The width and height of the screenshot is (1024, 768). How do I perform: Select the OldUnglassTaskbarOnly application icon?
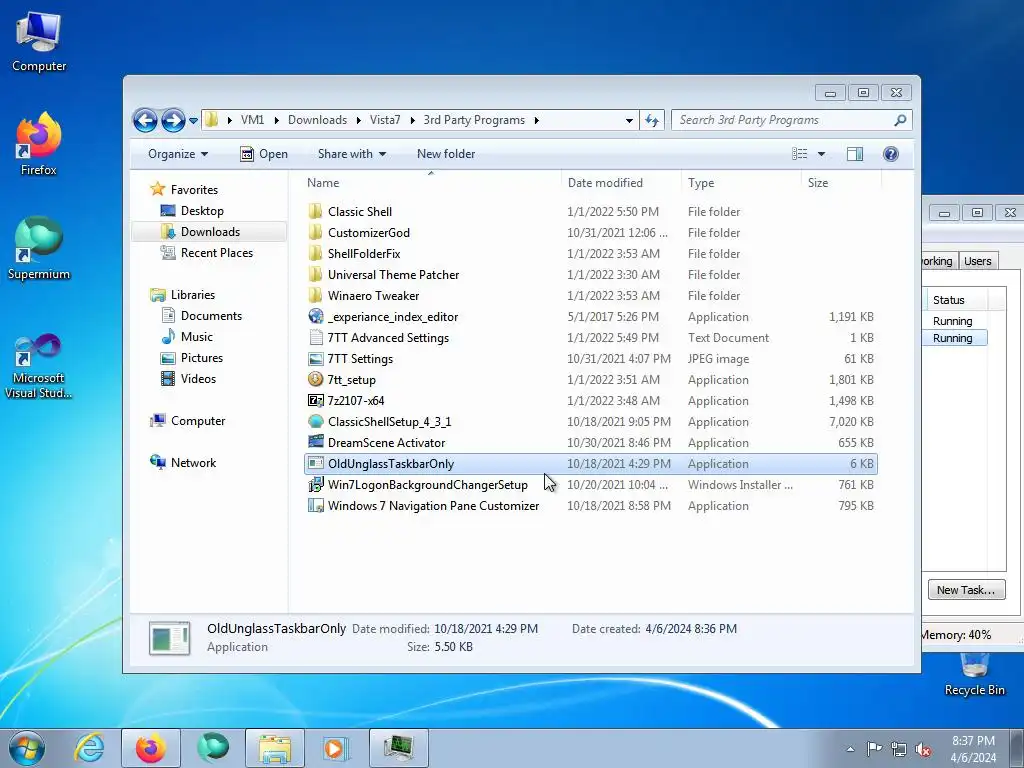pyautogui.click(x=315, y=463)
